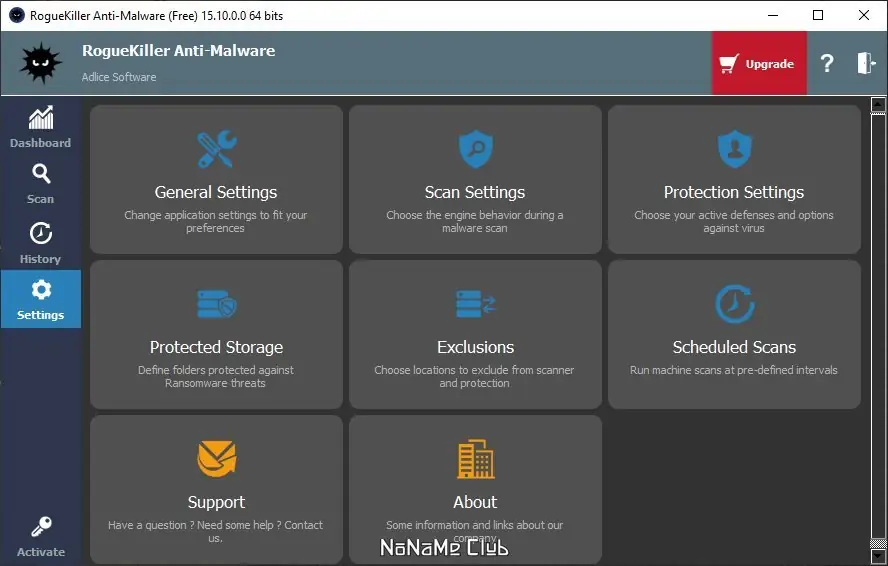Click the About building icon
Viewport: 888px width, 566px height.
(x=475, y=460)
